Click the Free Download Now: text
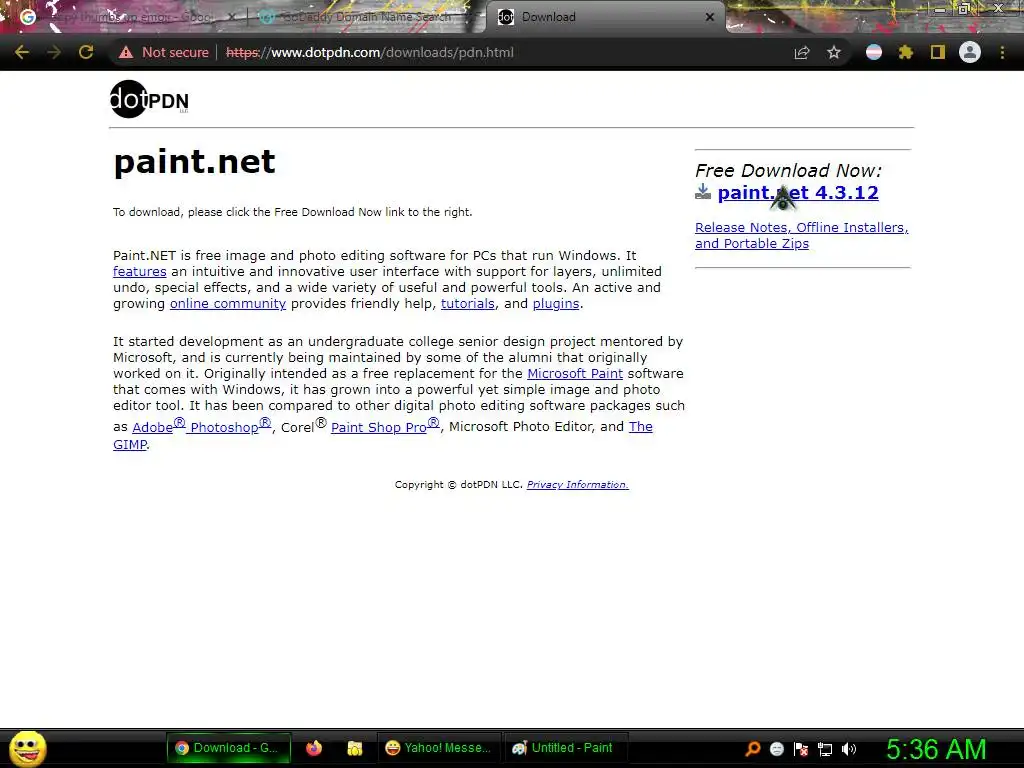The height and width of the screenshot is (768, 1024). click(788, 170)
